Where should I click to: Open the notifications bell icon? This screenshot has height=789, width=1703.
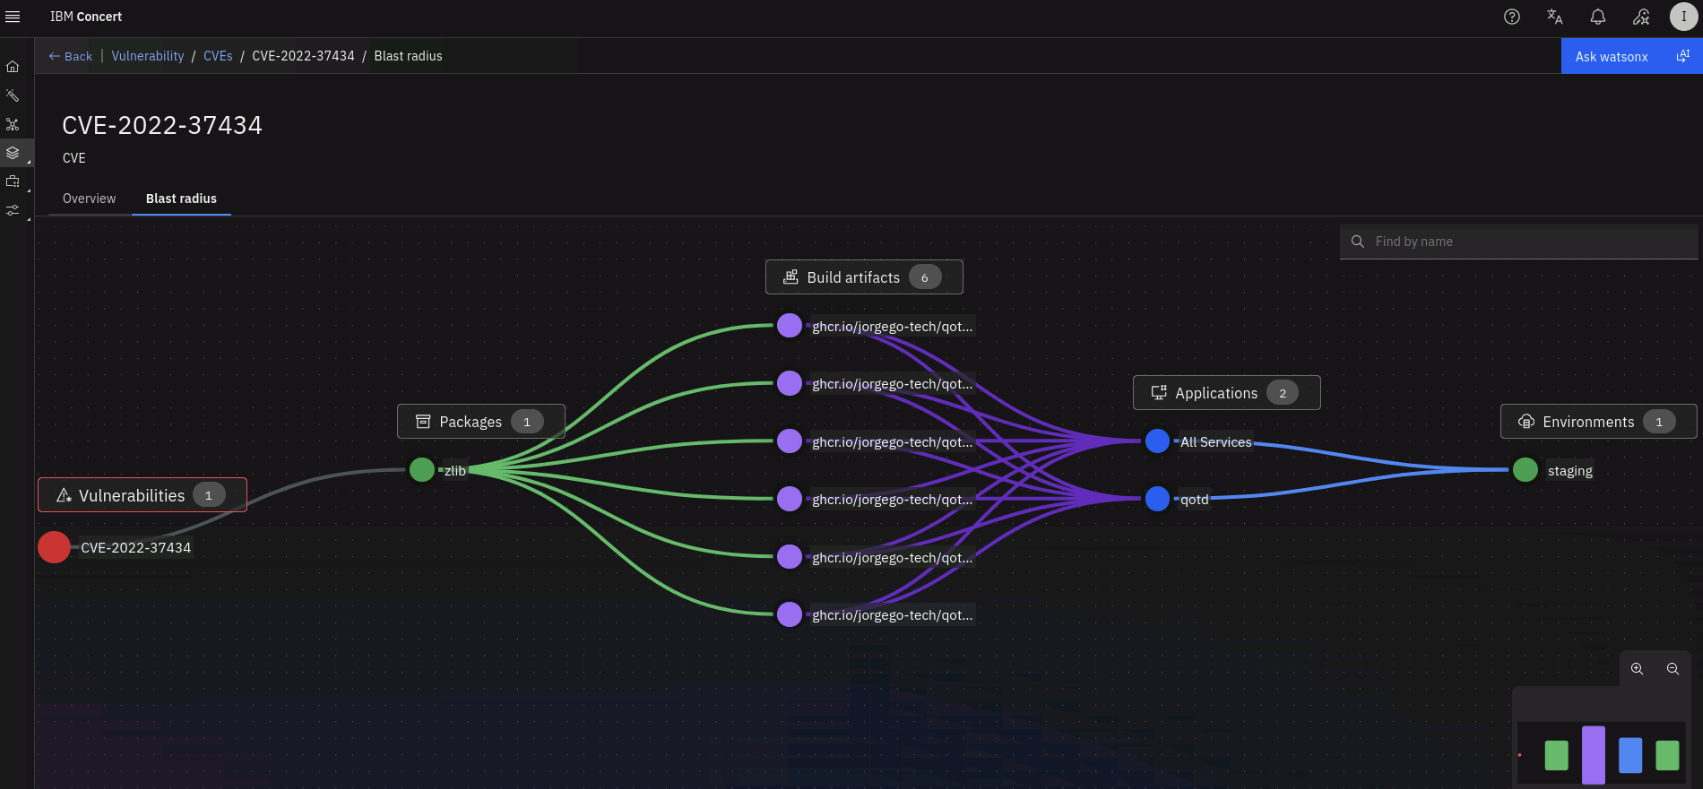pos(1597,17)
